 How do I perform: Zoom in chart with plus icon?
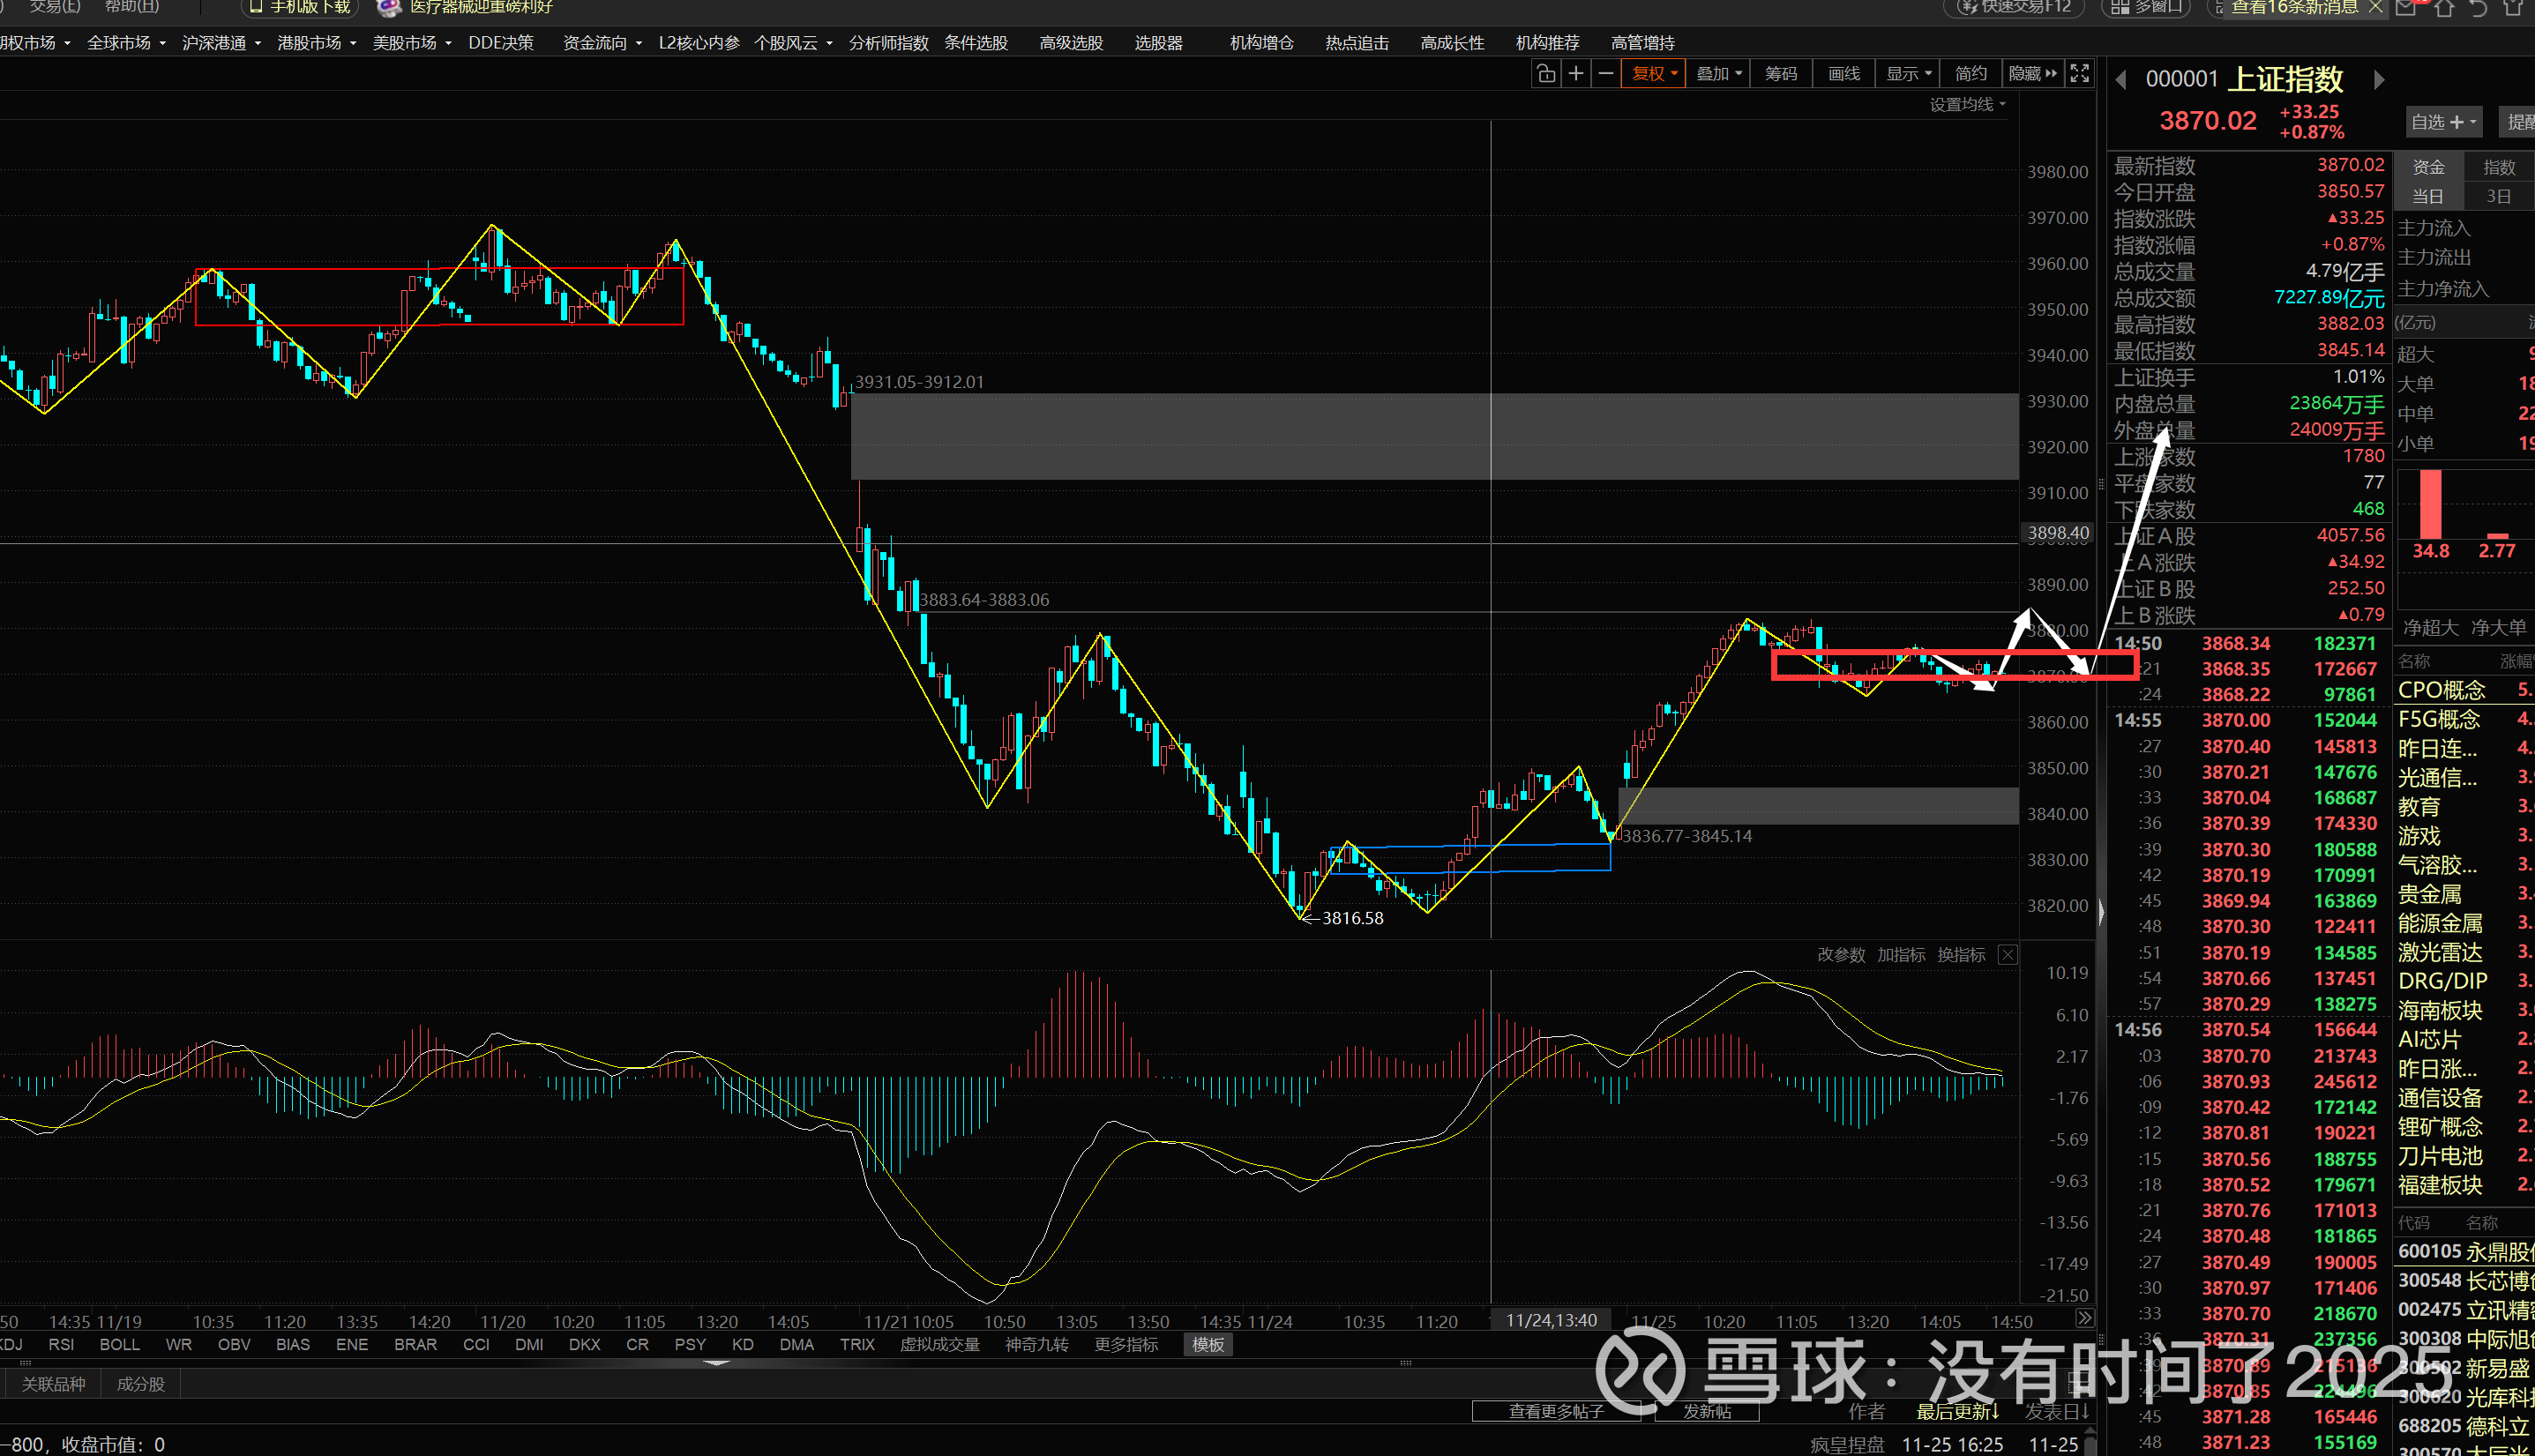[x=1576, y=73]
